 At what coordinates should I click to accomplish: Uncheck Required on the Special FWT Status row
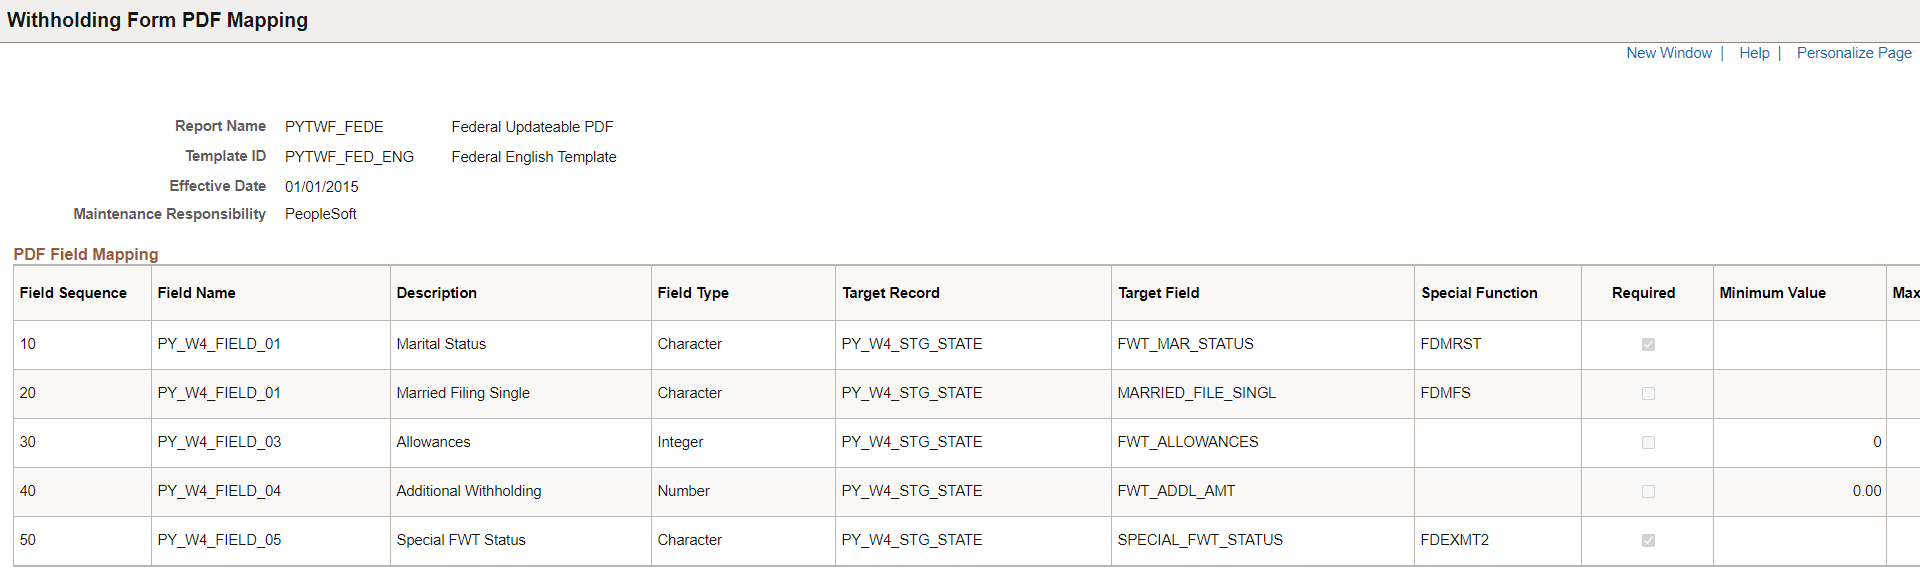1647,540
